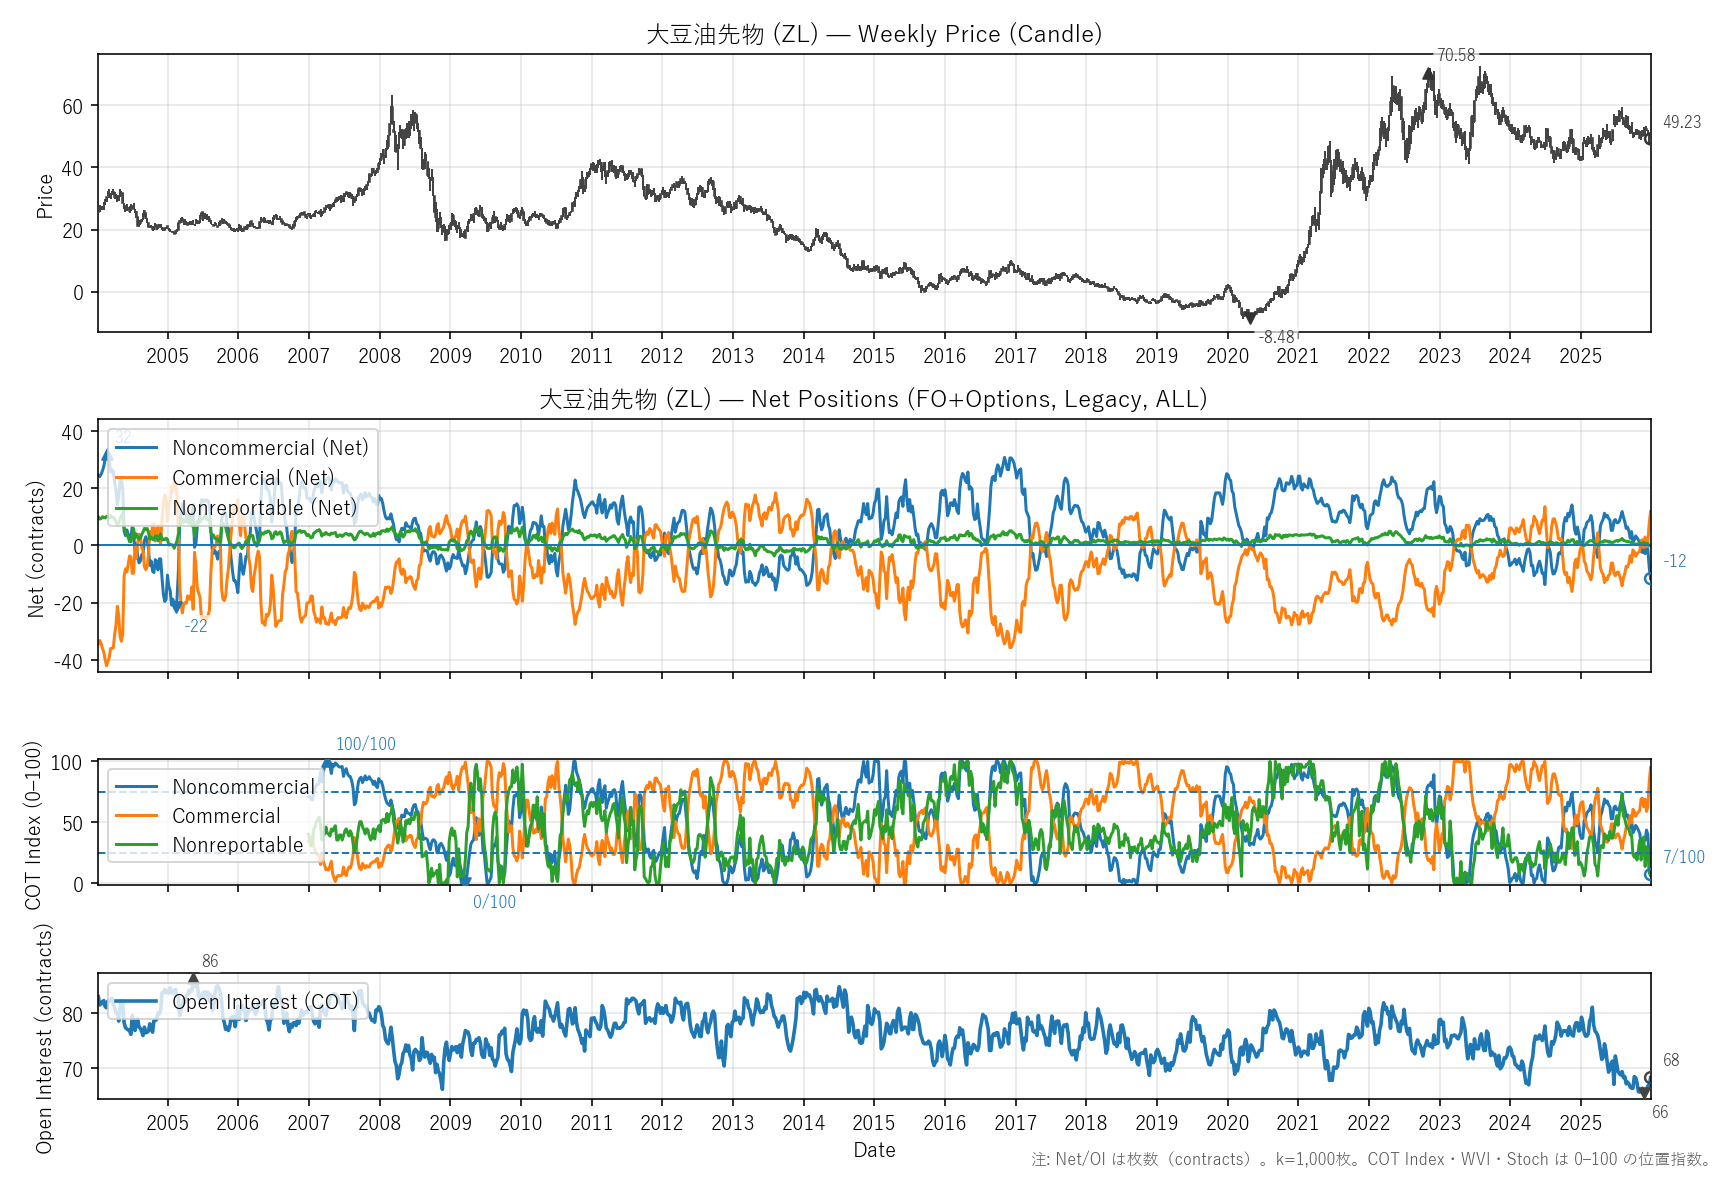Click the -12 latest net position label
Viewport: 1728px width, 1180px height.
[x=1674, y=561]
